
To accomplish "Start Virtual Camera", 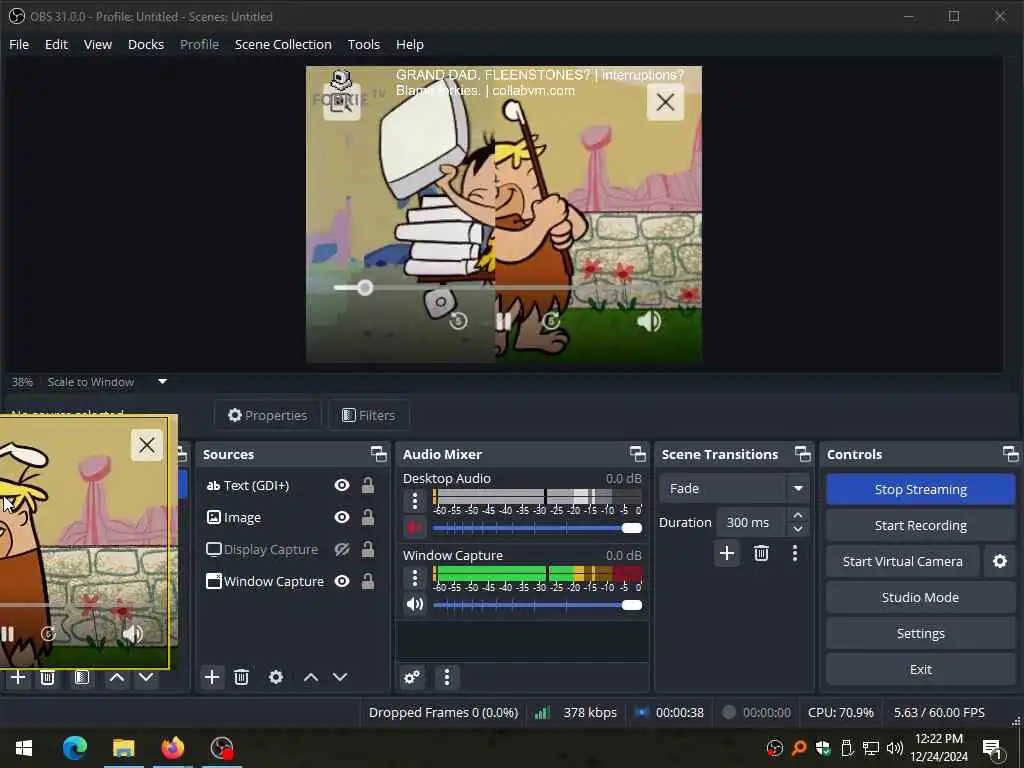I will [903, 561].
